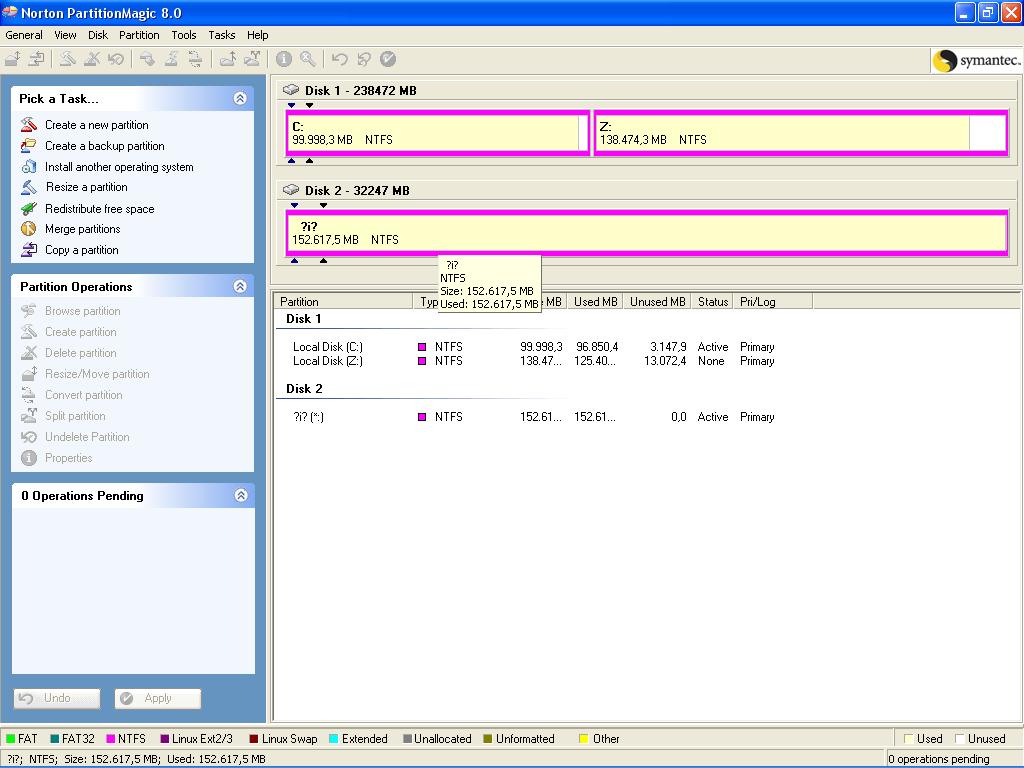Screen dimensions: 1024x768
Task: Open the General menu
Action: pos(24,35)
